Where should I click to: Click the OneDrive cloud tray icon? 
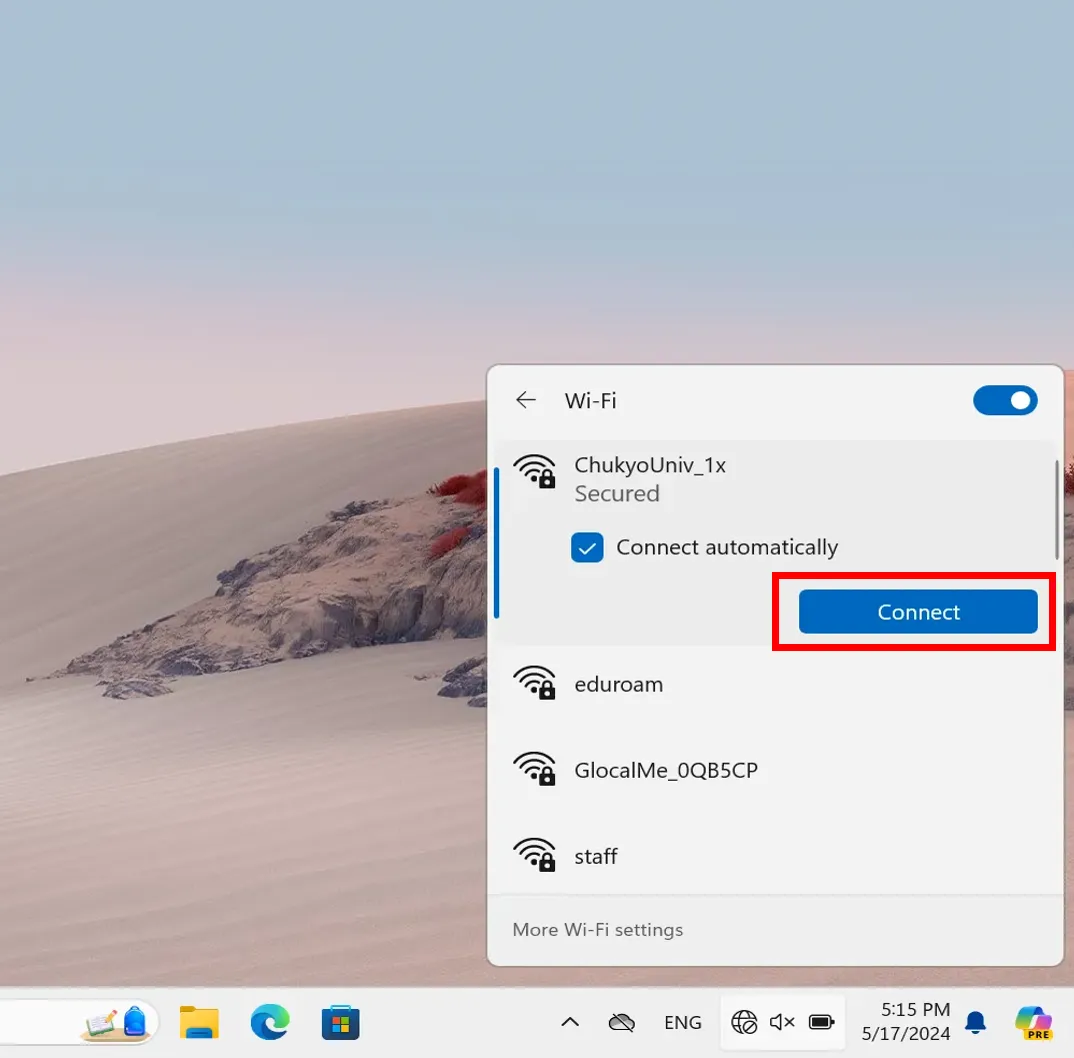pos(622,1022)
